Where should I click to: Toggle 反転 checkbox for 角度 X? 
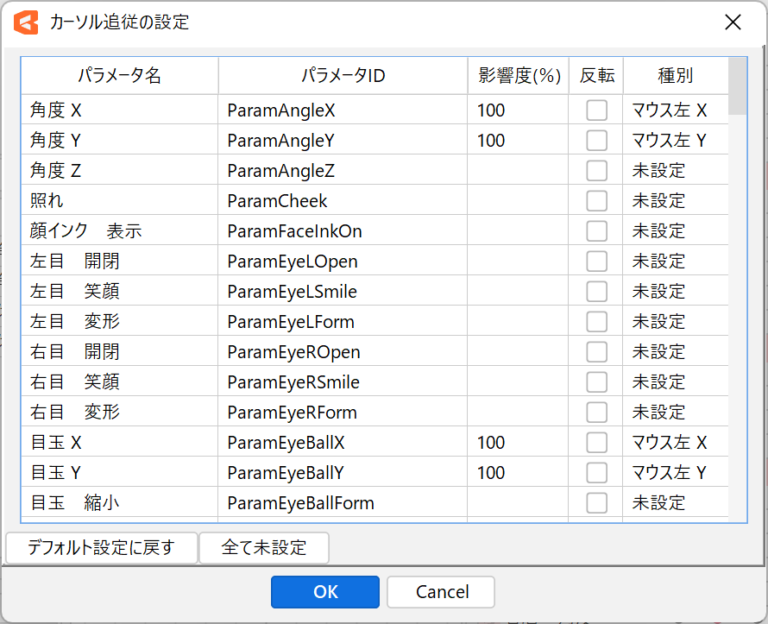pyautogui.click(x=596, y=110)
